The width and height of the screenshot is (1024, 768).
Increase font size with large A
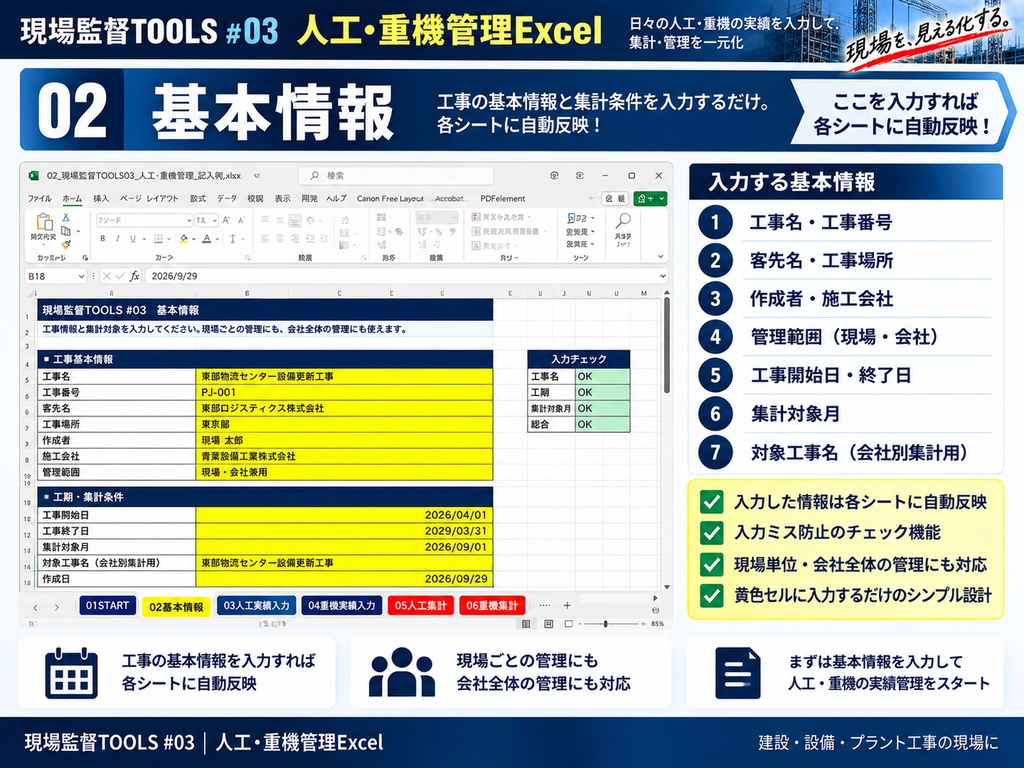pyautogui.click(x=226, y=220)
